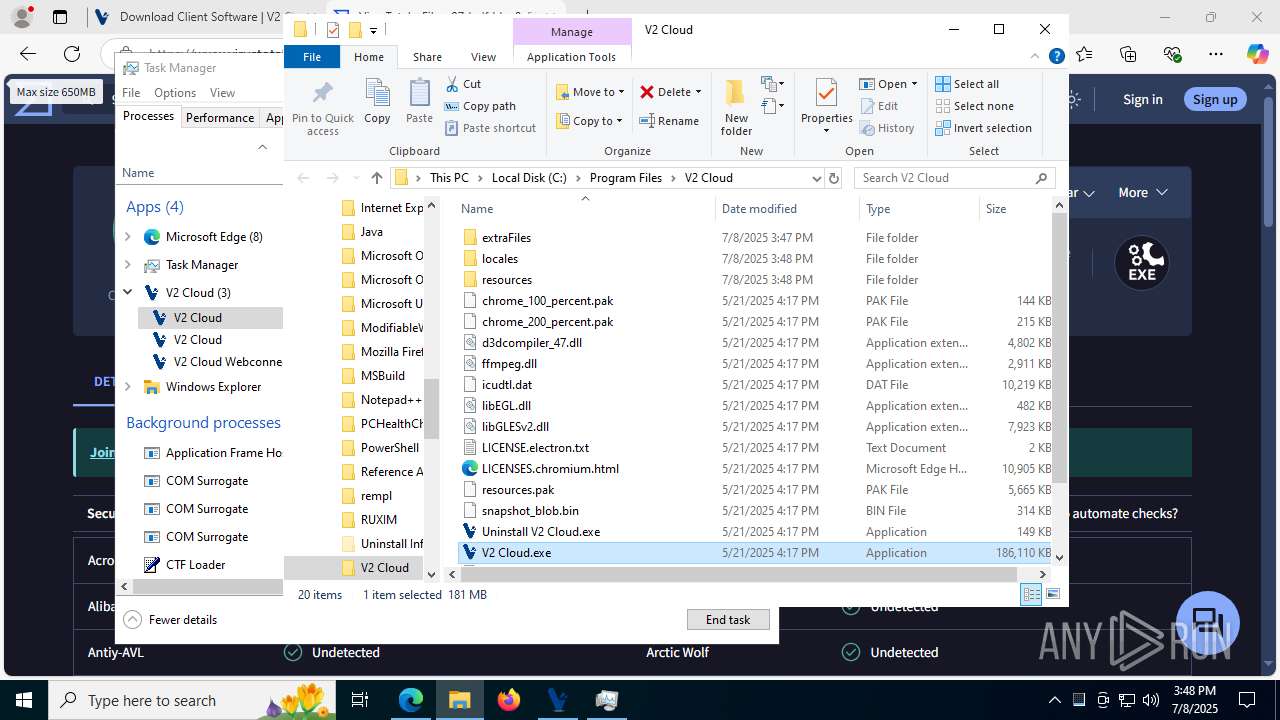Click Select all in ribbon
The width and height of the screenshot is (1280, 720).
pos(967,84)
